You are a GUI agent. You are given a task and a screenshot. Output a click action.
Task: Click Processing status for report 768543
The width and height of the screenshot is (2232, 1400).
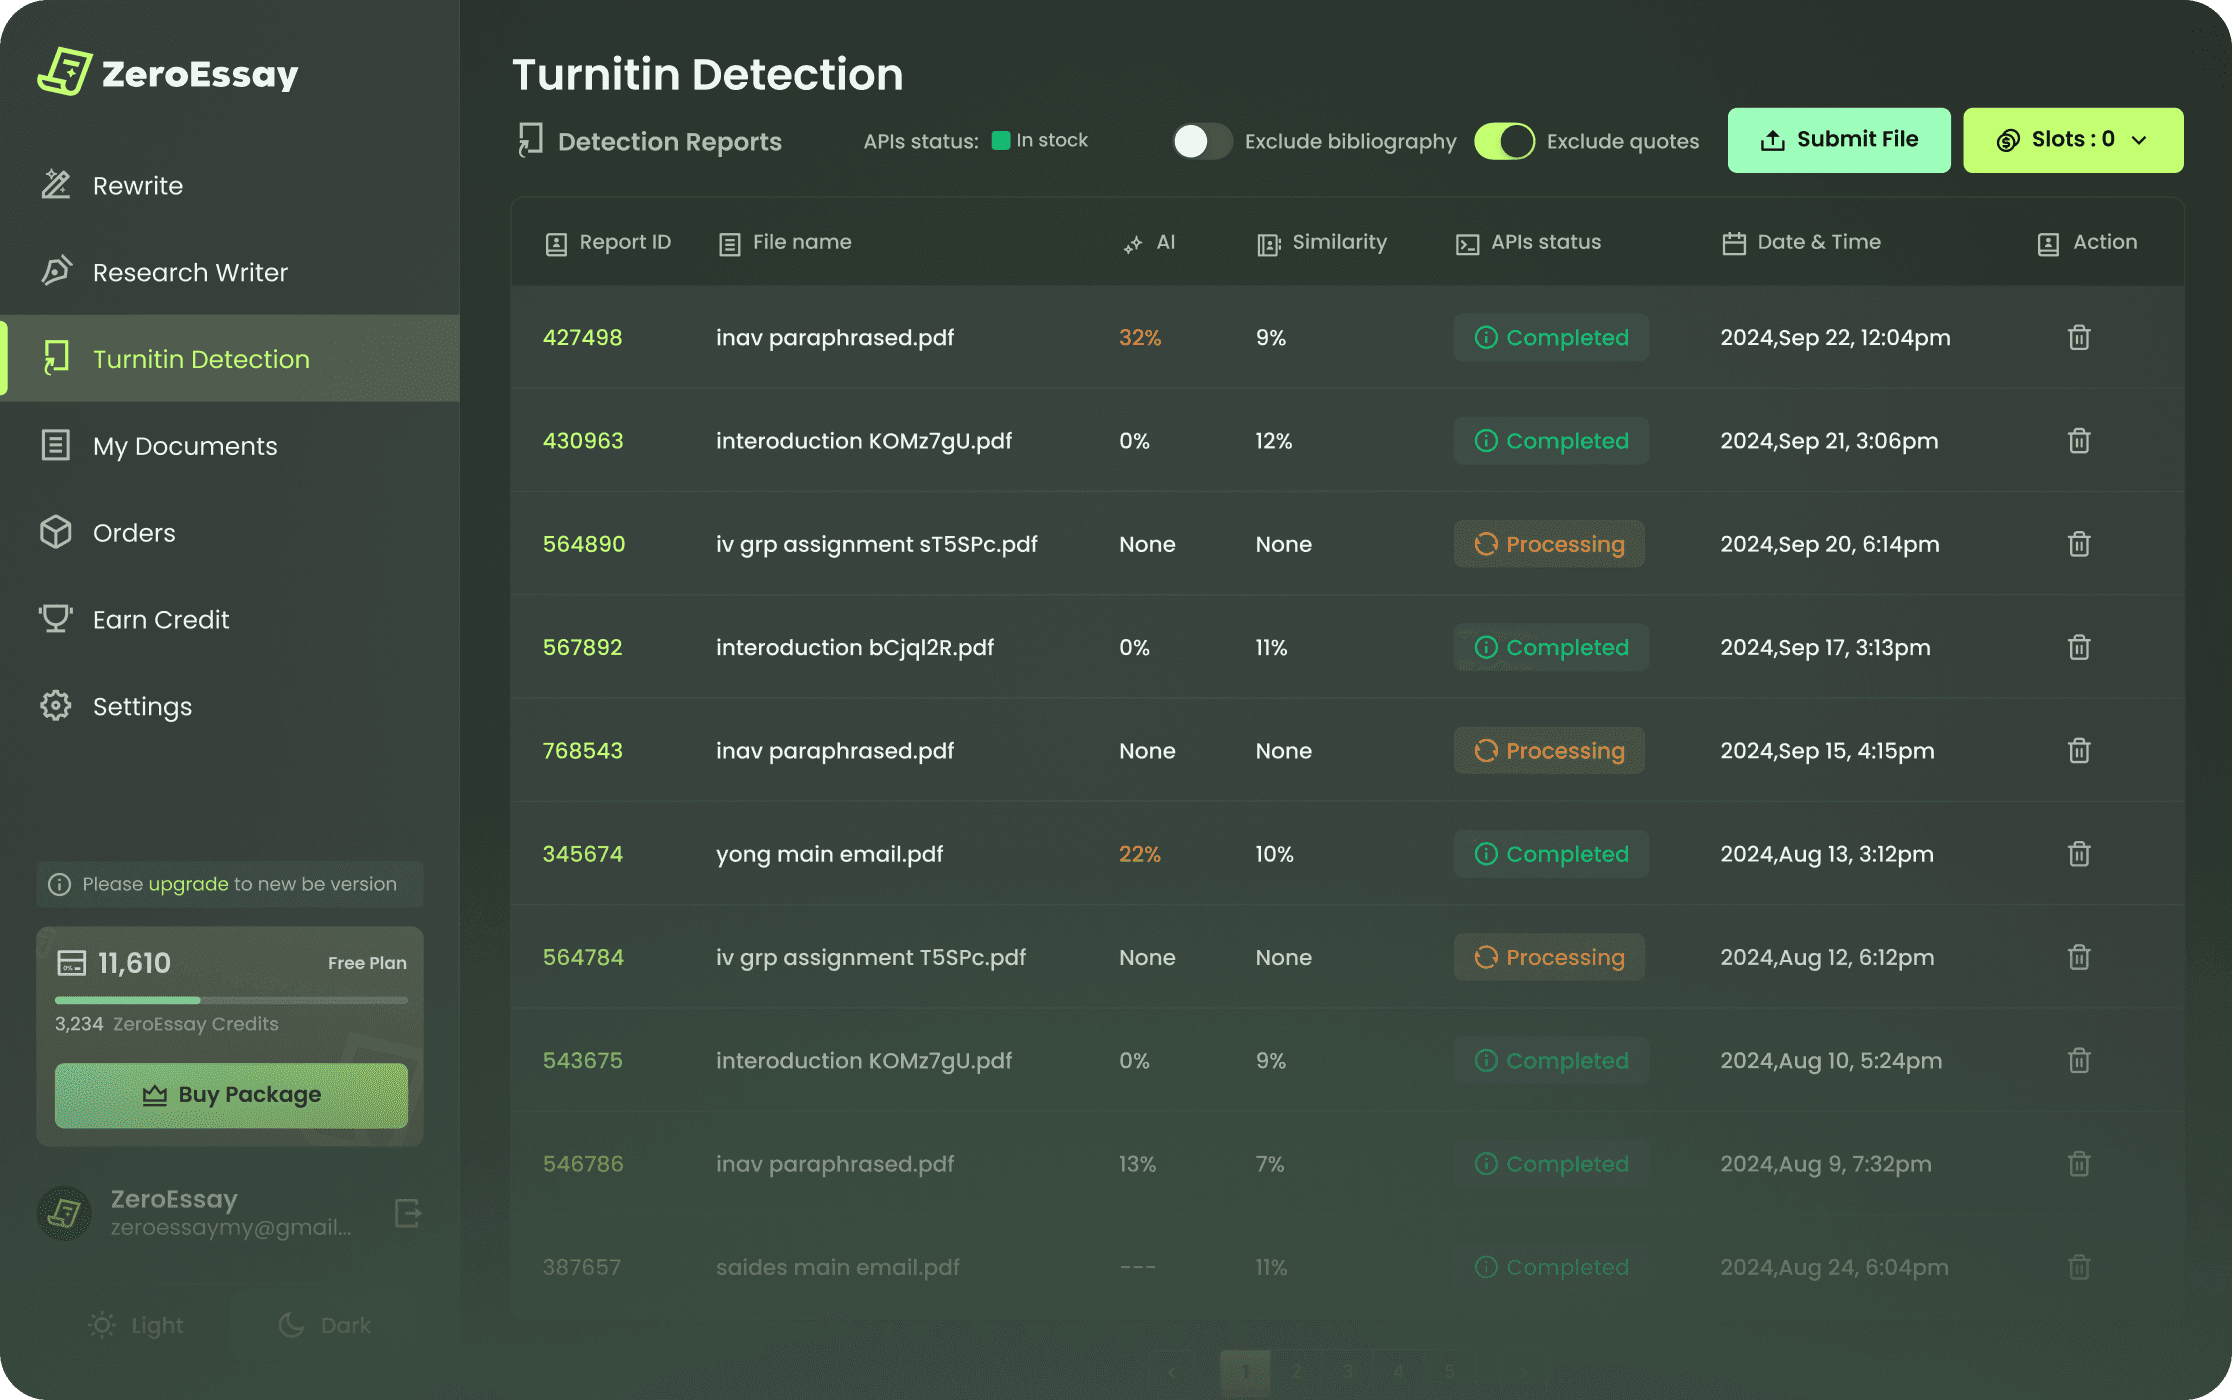(1549, 751)
